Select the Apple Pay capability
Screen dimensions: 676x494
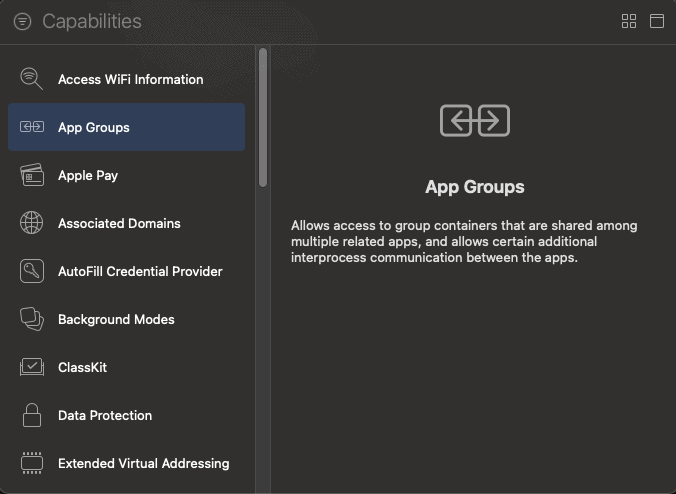88,175
